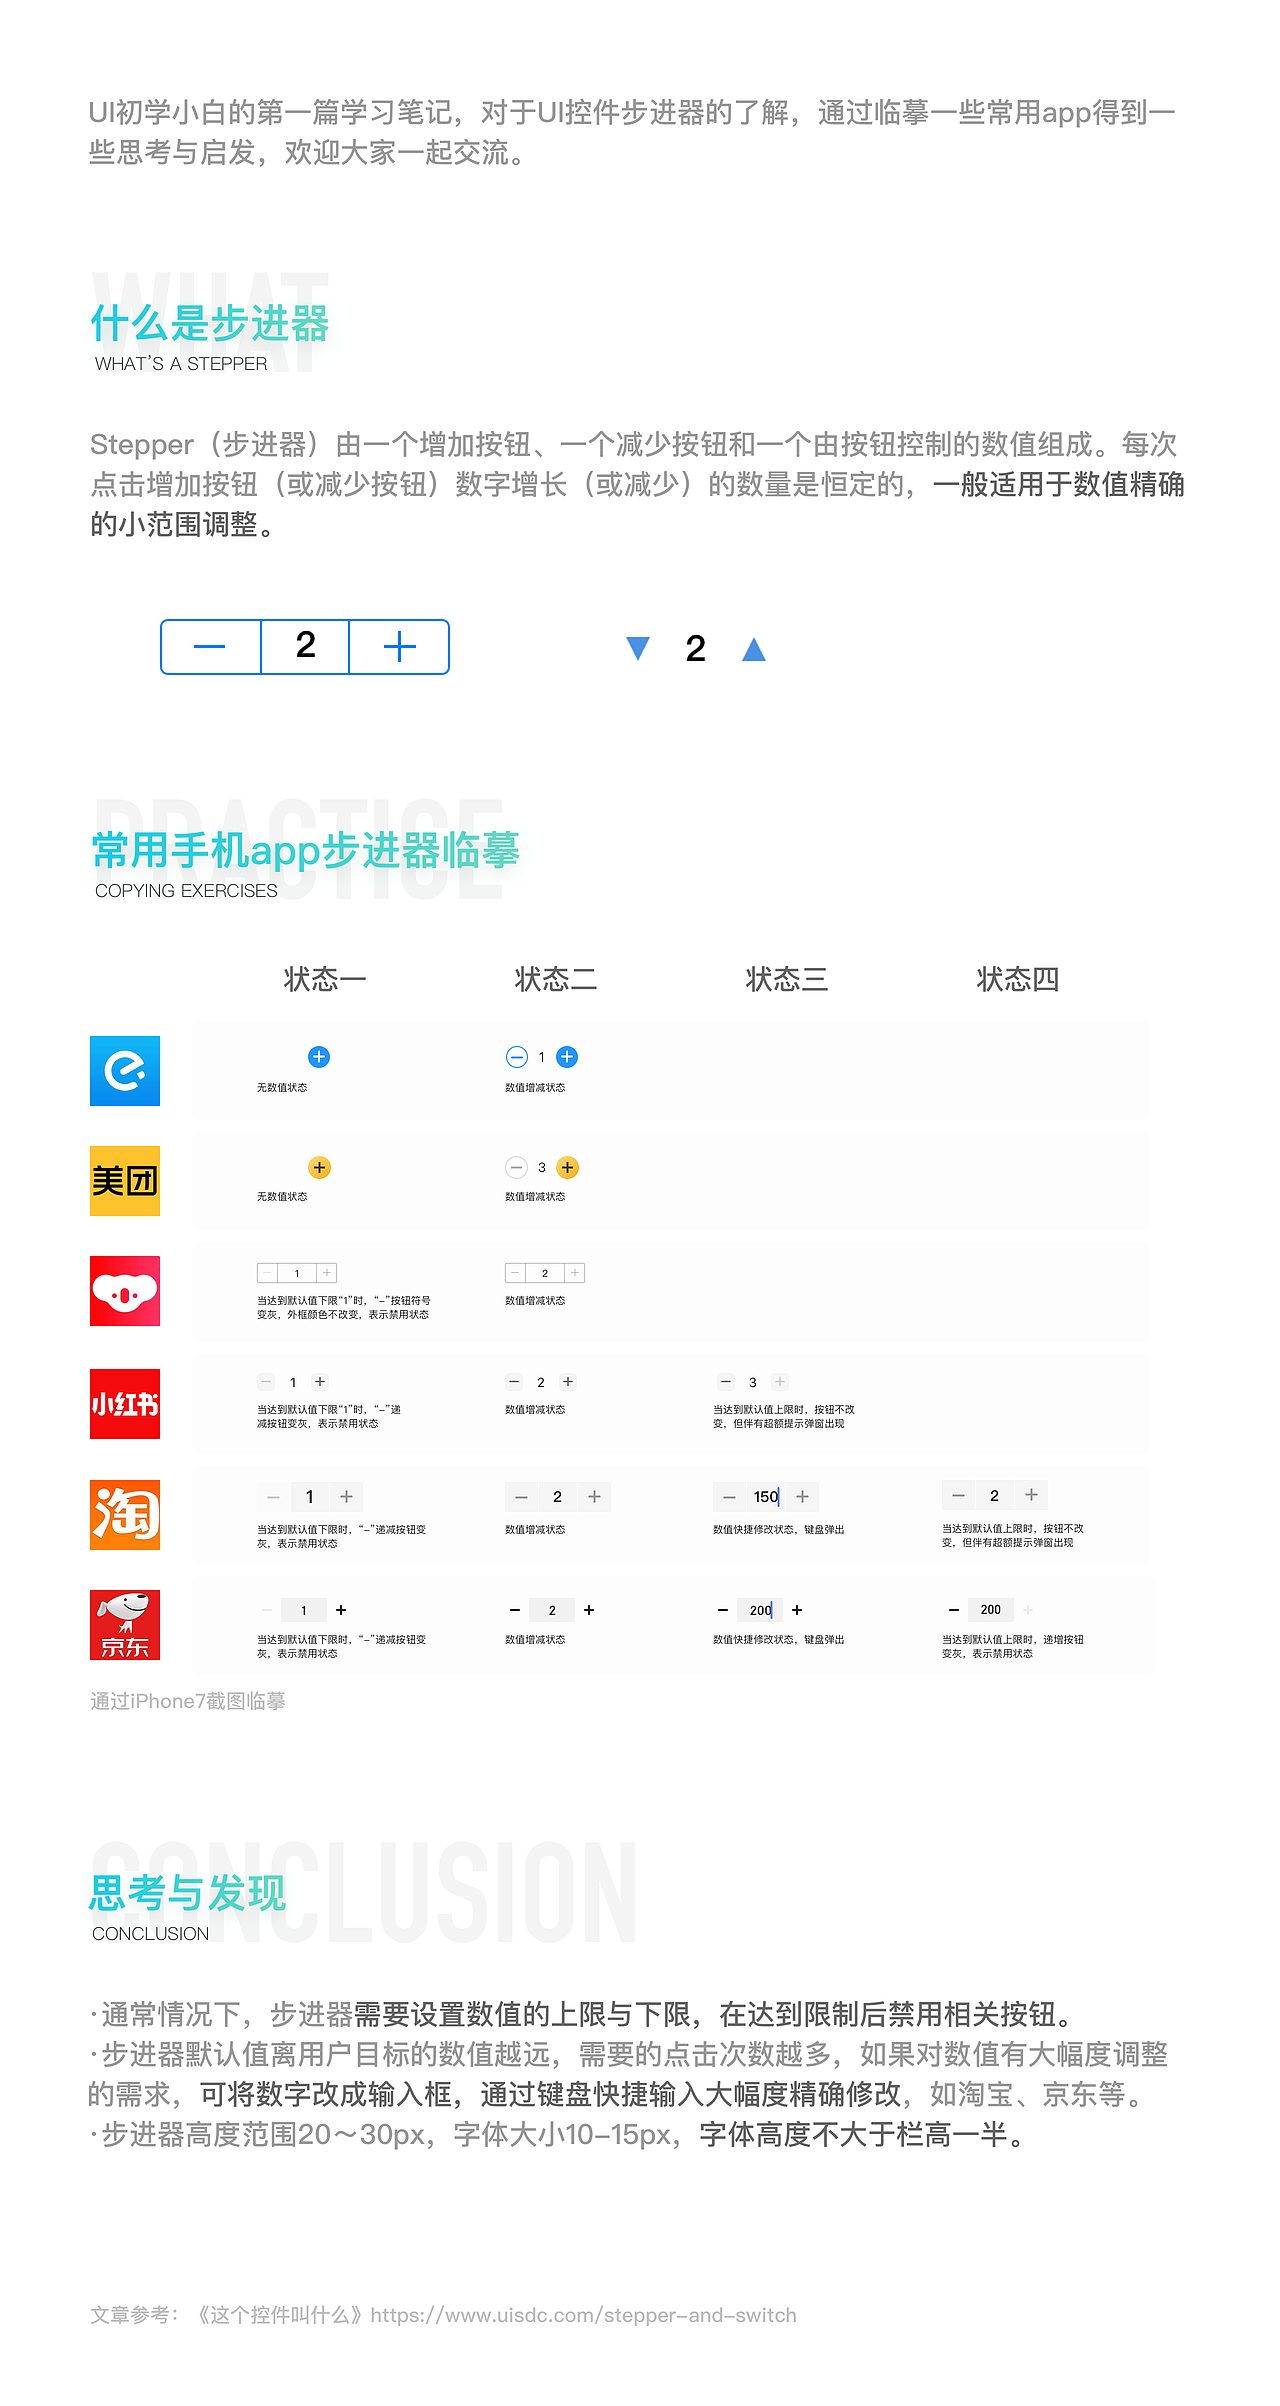Click the blue up-triangle increase arrow
Screen dimensions: 1280x2406
tap(754, 649)
